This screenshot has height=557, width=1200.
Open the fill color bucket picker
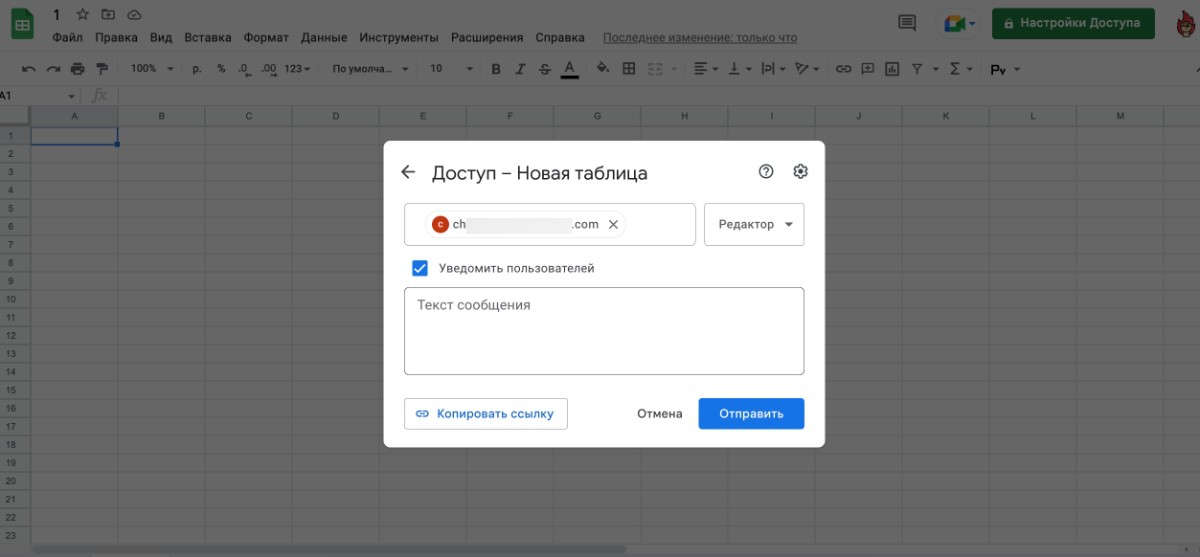pos(602,69)
